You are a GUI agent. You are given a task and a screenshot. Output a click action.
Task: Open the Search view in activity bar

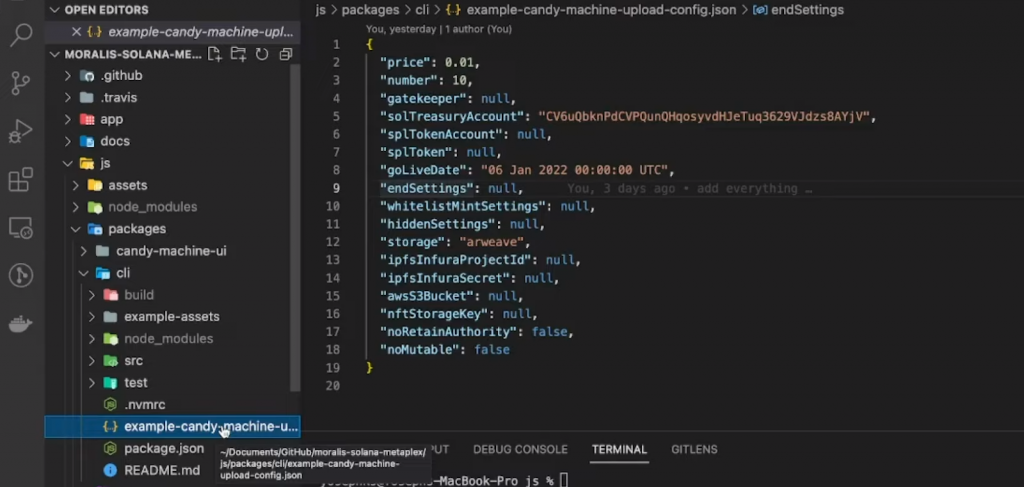tap(22, 35)
